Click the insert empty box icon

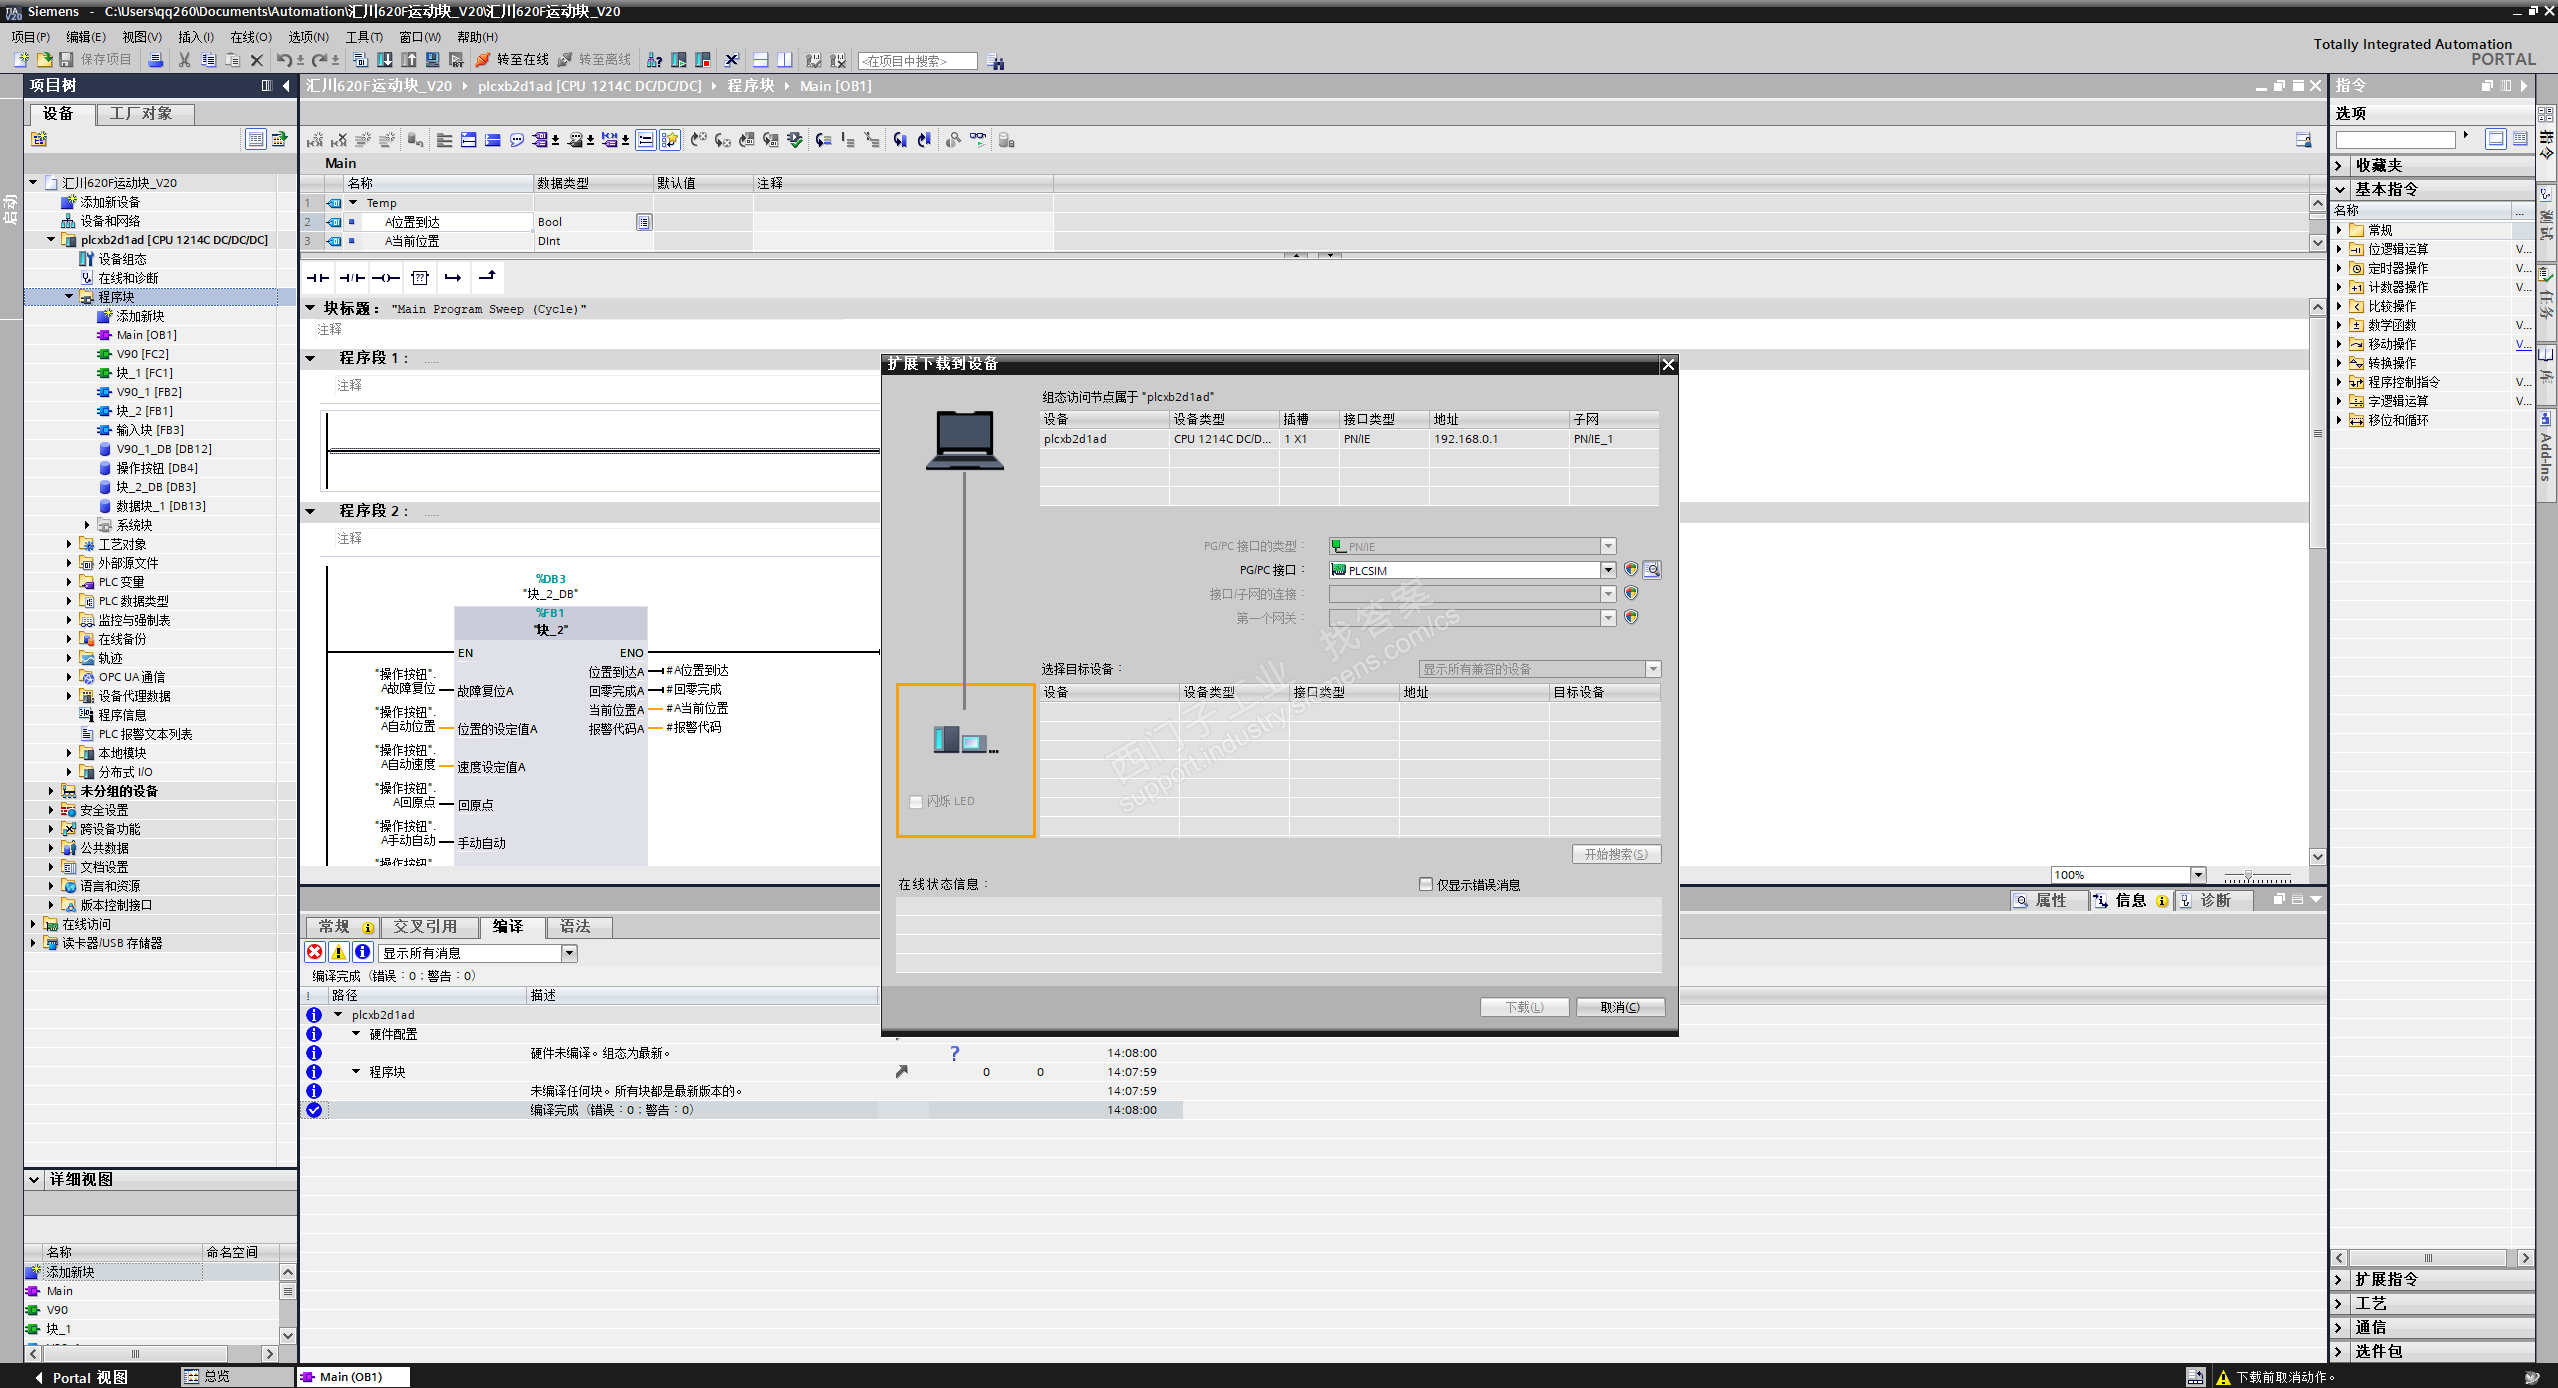[x=420, y=278]
